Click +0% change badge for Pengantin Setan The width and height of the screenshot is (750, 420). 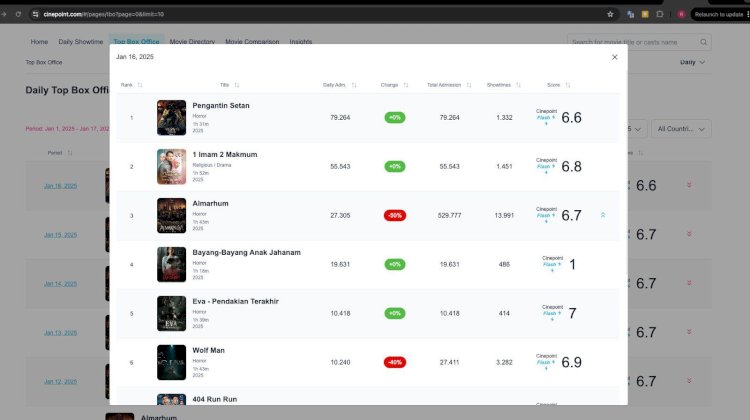click(x=395, y=118)
